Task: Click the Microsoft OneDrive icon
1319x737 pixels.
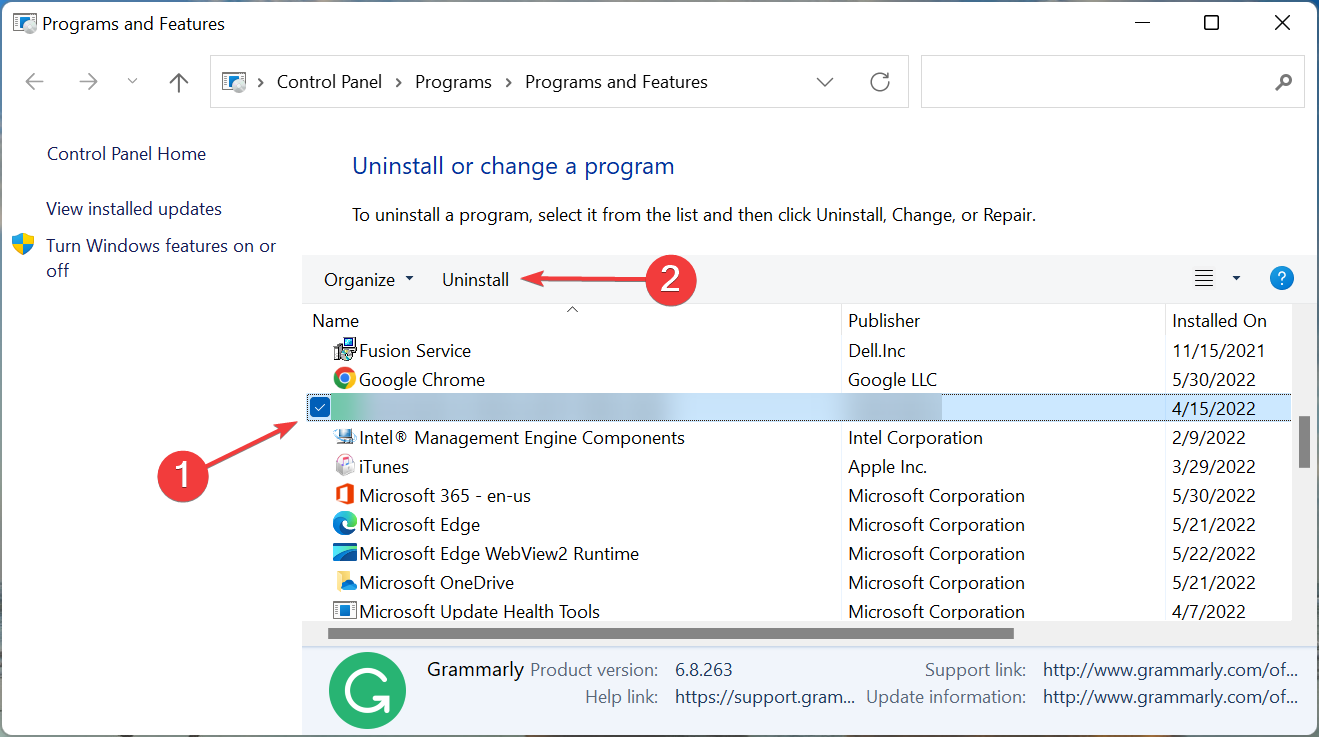Action: coord(345,582)
